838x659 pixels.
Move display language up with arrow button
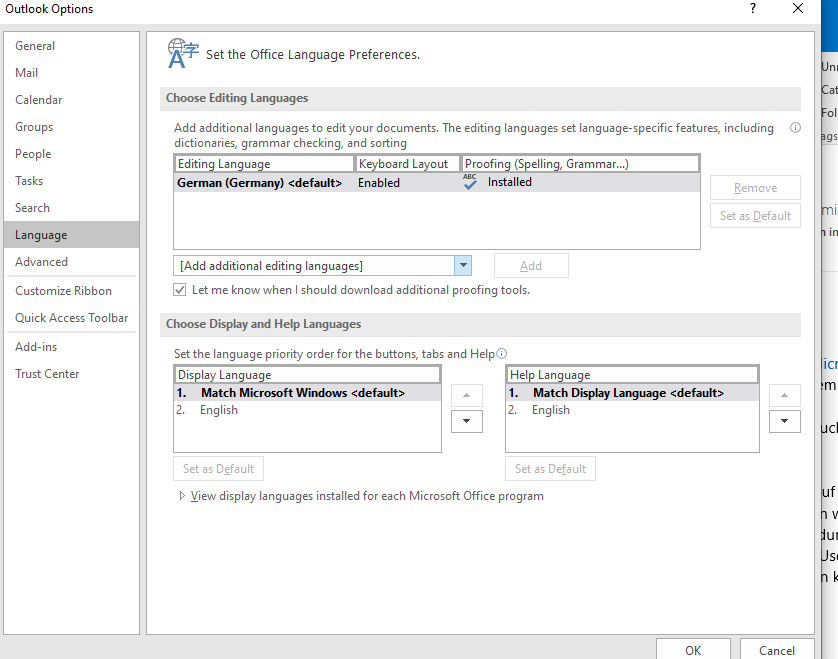pyautogui.click(x=467, y=396)
